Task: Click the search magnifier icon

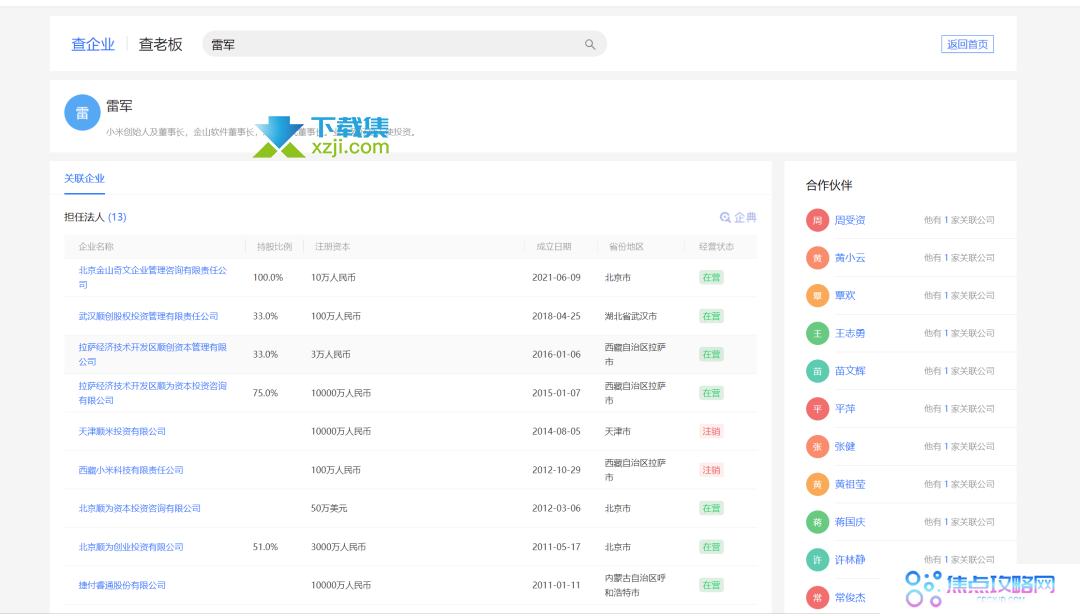Action: click(590, 44)
